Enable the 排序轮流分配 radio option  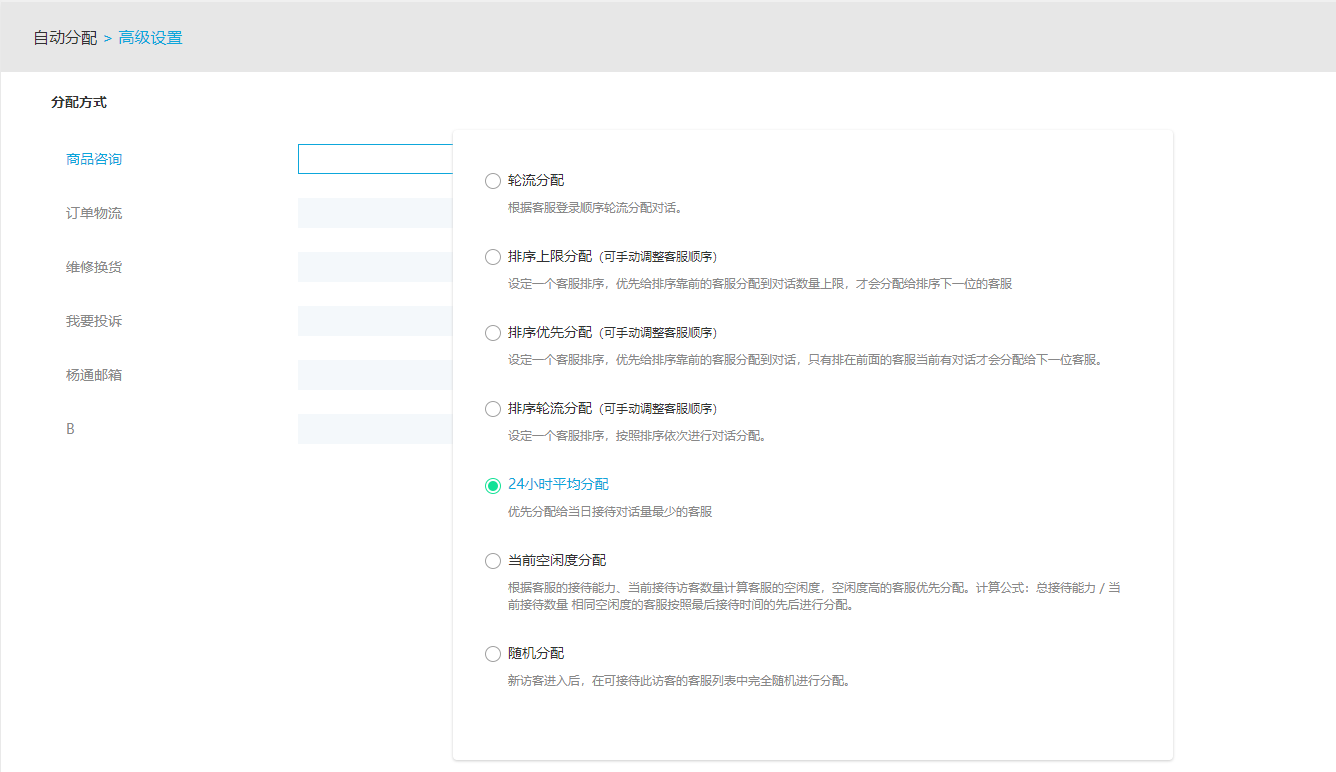click(492, 409)
